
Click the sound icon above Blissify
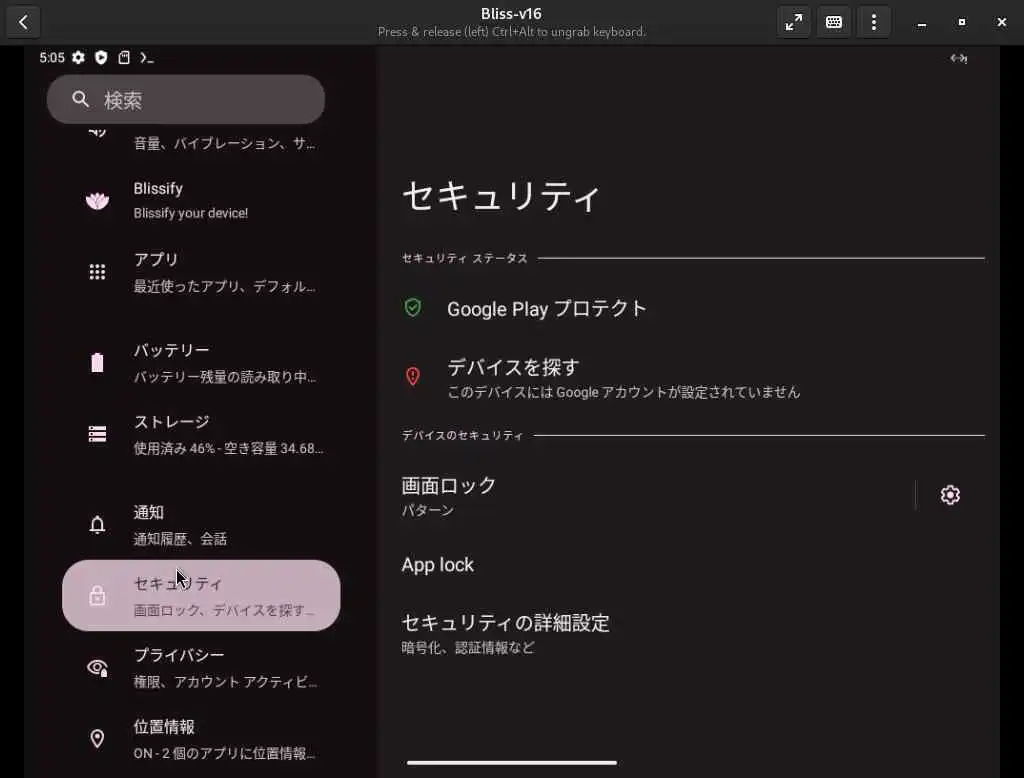click(97, 133)
